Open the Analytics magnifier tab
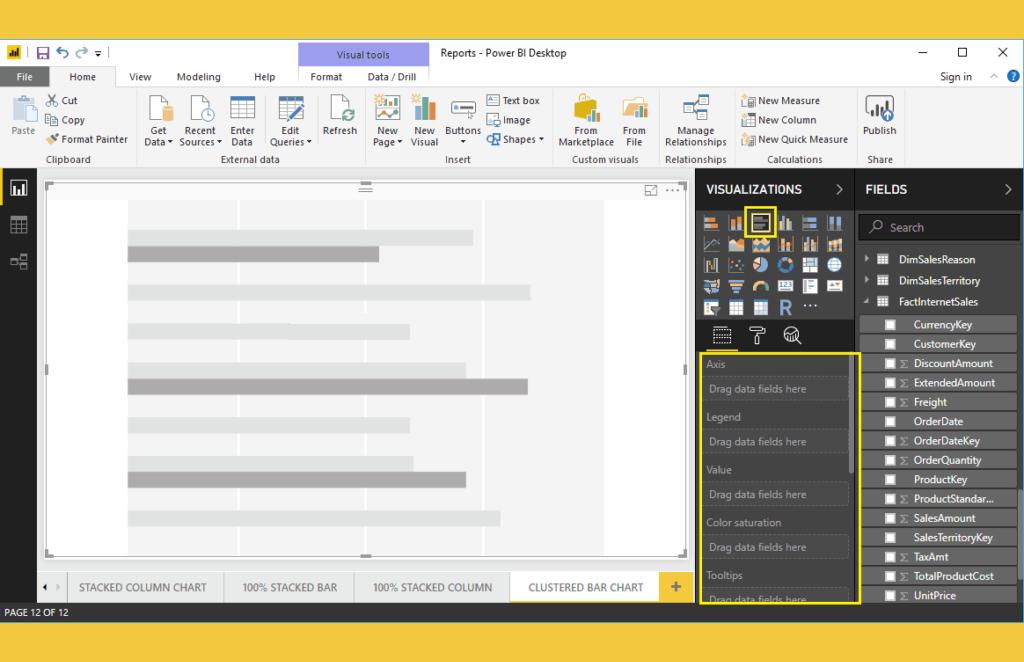1024x662 pixels. coord(791,335)
